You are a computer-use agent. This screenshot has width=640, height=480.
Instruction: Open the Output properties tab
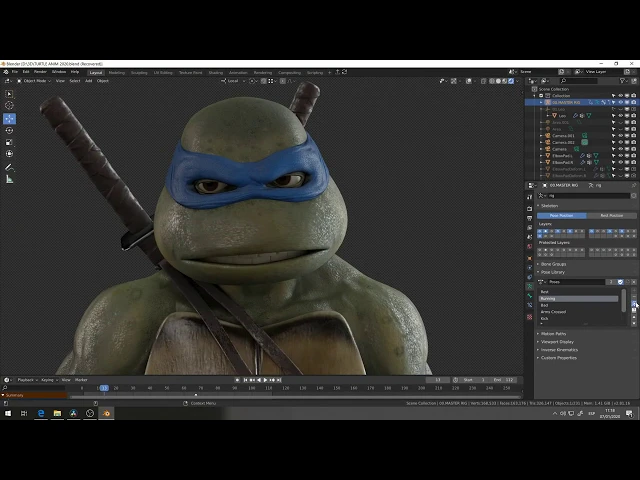coord(529,218)
